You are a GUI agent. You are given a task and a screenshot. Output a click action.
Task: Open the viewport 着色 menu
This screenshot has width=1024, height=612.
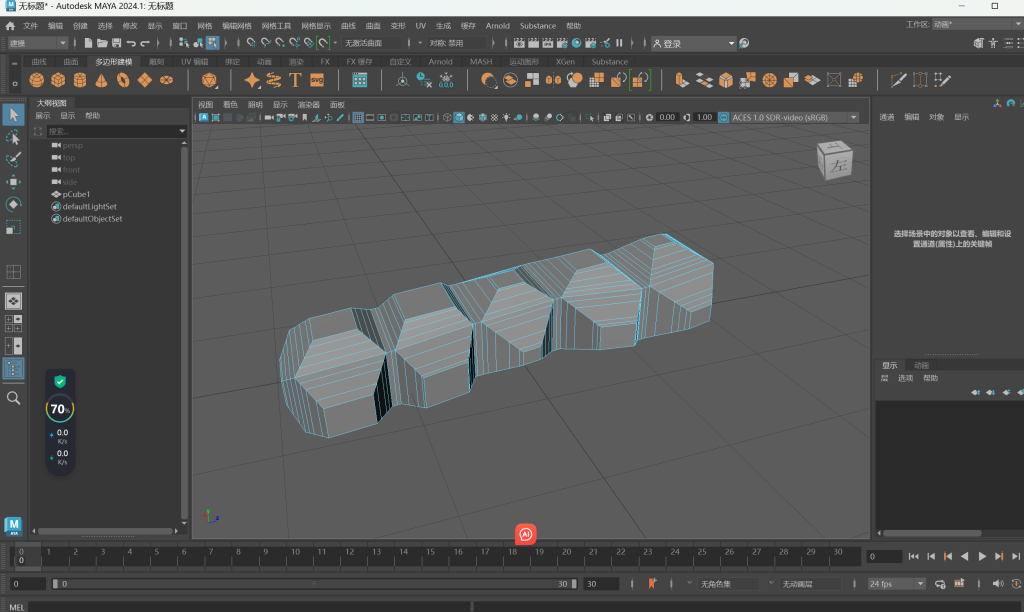point(230,105)
